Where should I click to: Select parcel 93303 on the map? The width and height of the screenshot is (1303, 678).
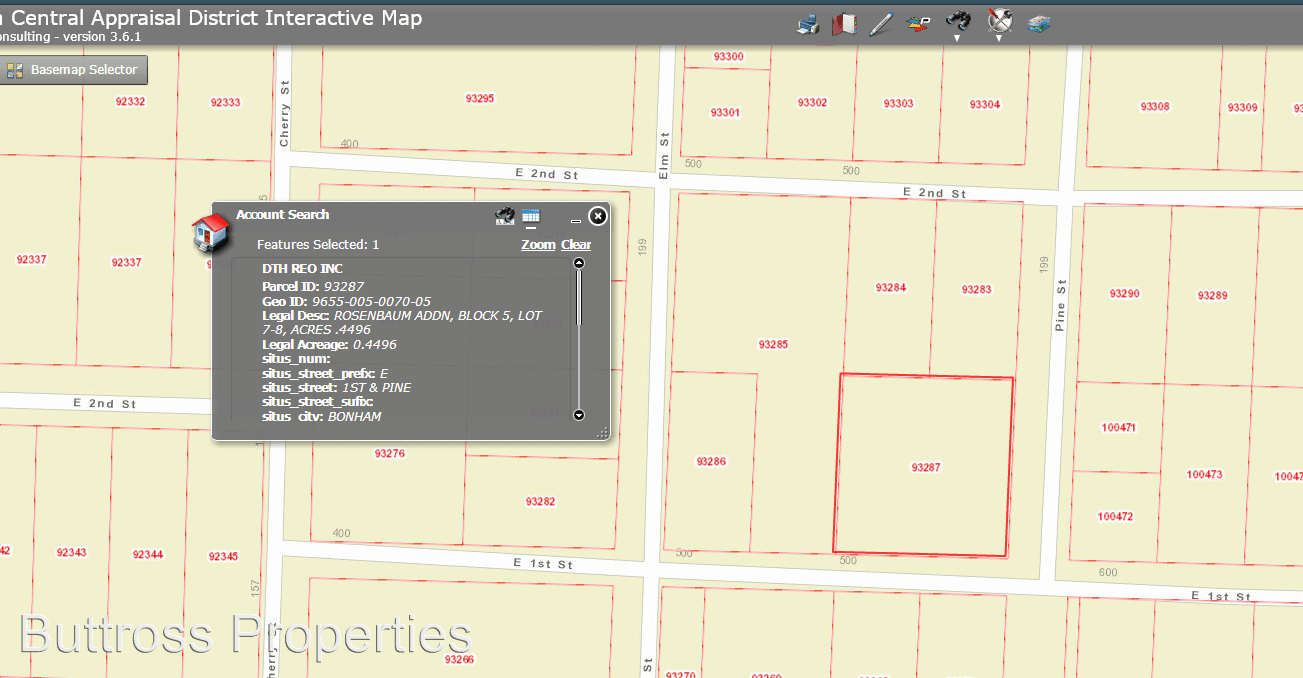tap(898, 104)
